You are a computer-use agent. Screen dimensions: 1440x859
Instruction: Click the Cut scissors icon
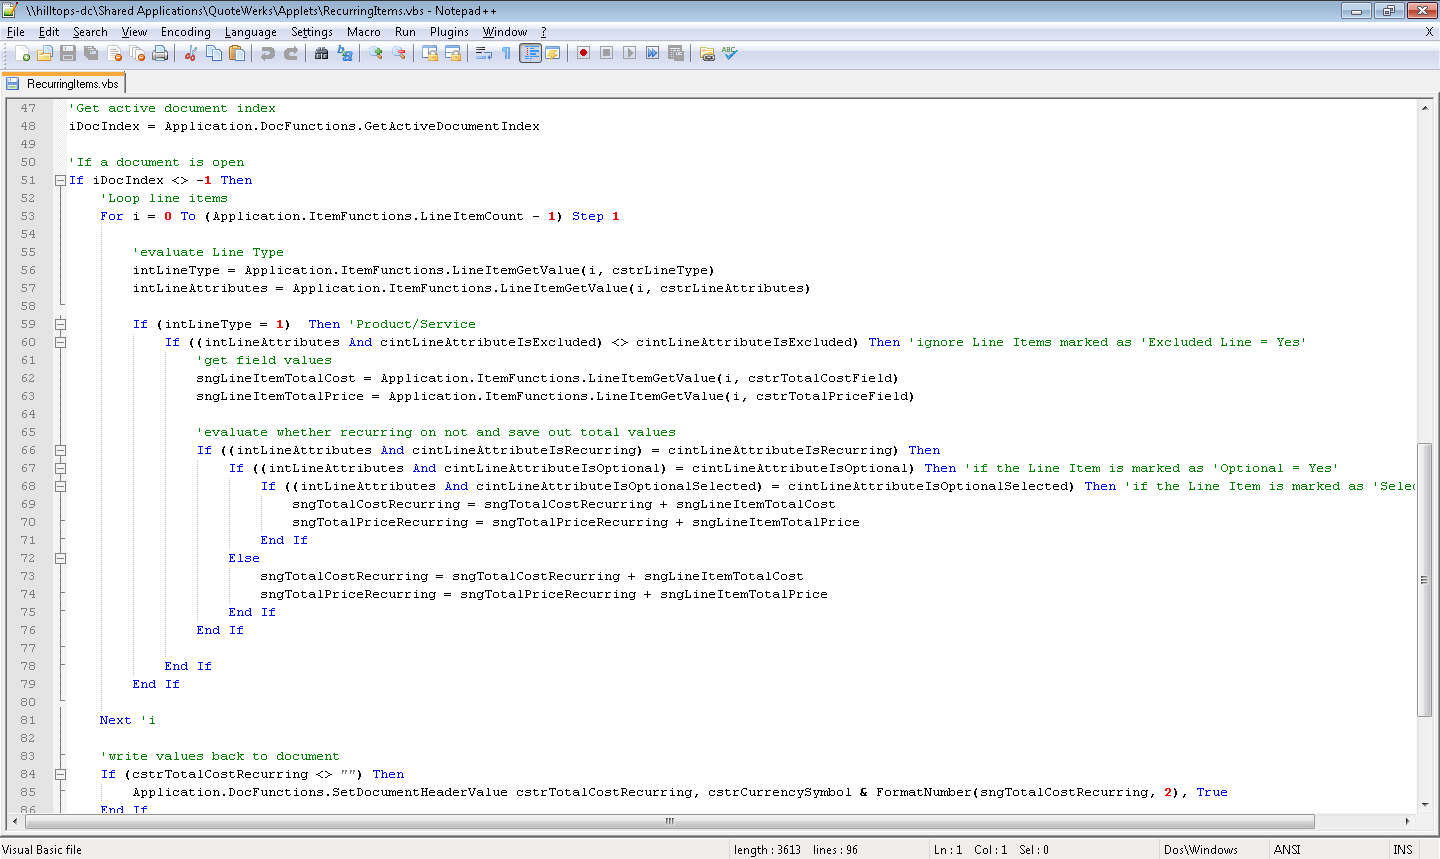[190, 53]
